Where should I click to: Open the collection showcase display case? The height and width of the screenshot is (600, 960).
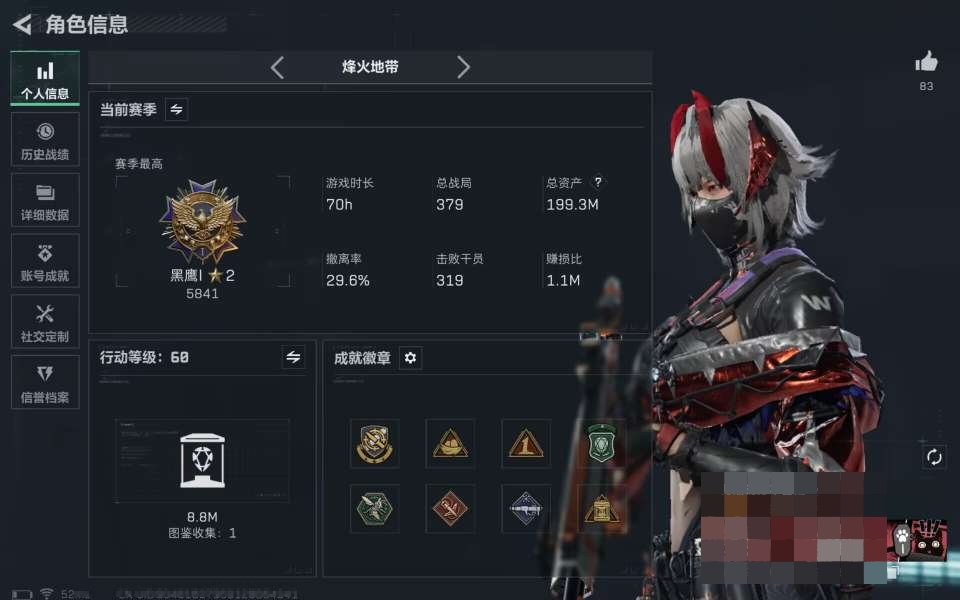click(203, 460)
